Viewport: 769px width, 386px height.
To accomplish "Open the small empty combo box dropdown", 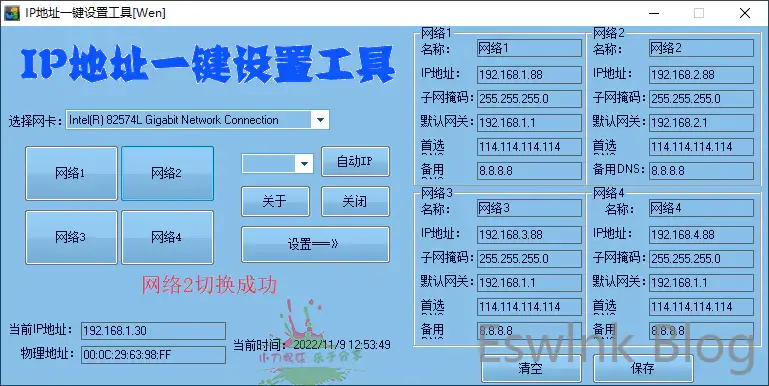I will (x=304, y=164).
